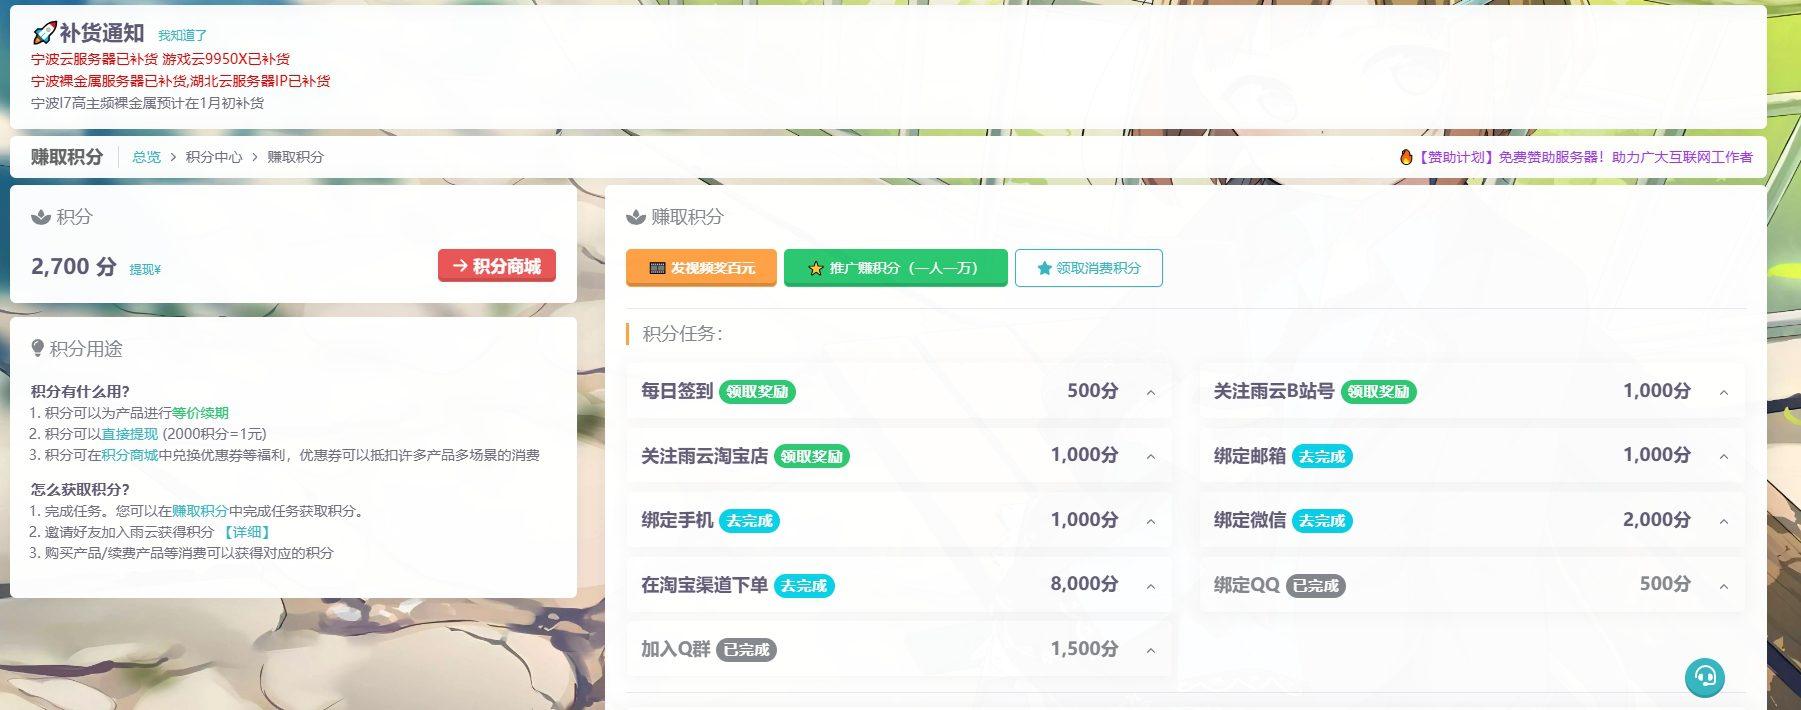Click 已完成 badge for 绑定QQ
Image resolution: width=1801 pixels, height=710 pixels.
(x=1315, y=586)
